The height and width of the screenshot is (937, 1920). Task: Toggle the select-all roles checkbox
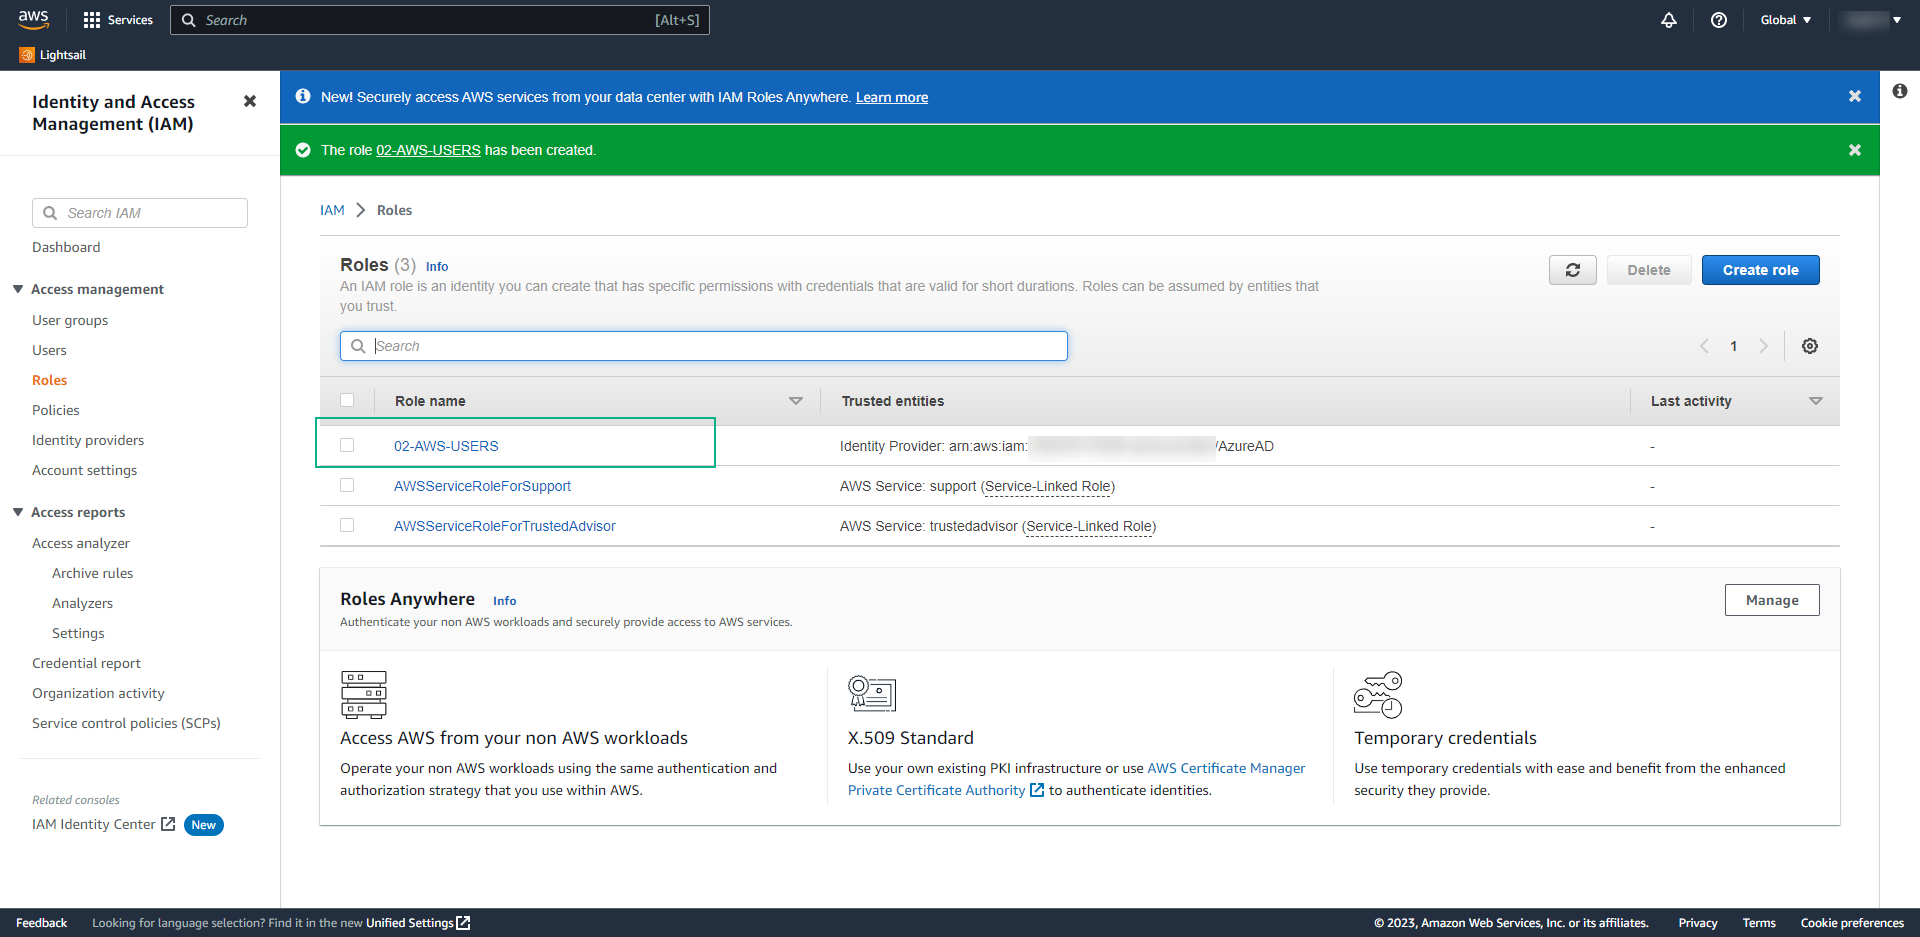pos(347,400)
